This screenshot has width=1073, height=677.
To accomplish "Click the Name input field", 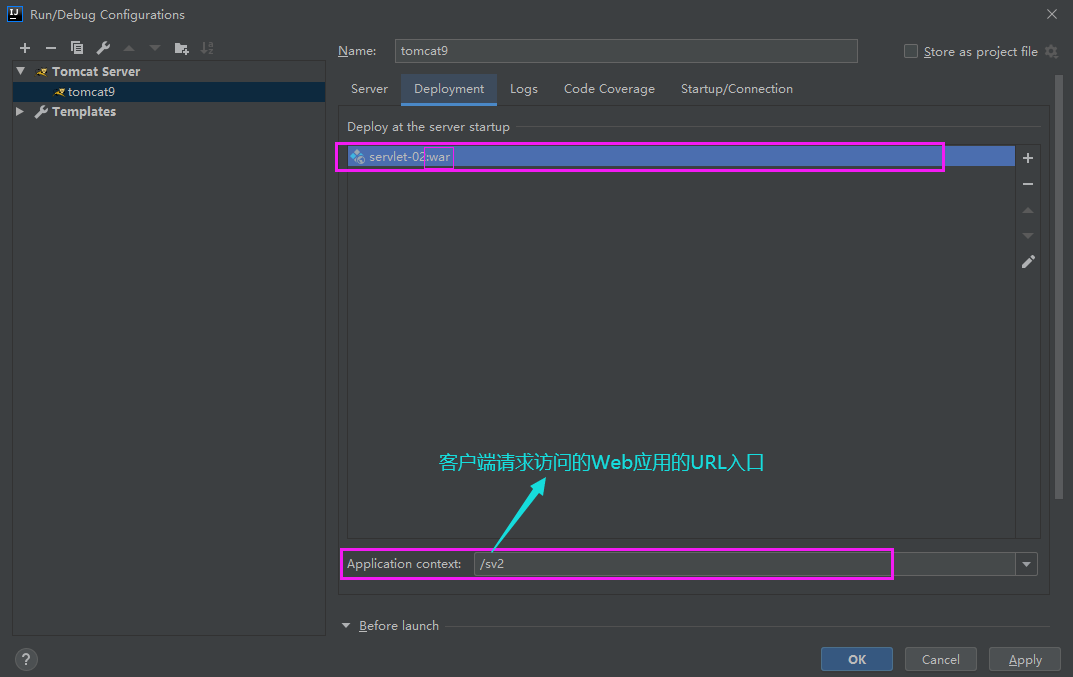I will (x=625, y=51).
